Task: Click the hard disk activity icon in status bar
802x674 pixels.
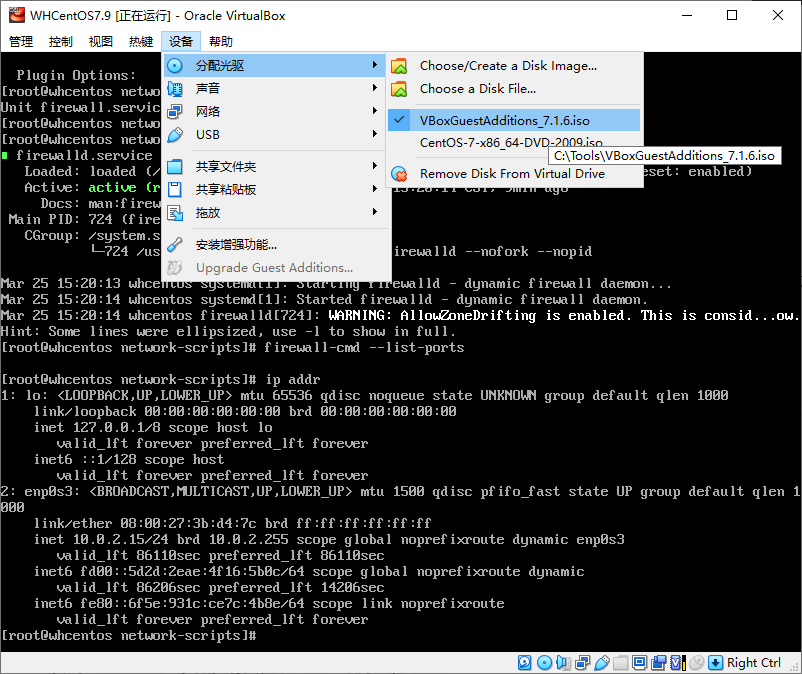Action: tap(525, 663)
